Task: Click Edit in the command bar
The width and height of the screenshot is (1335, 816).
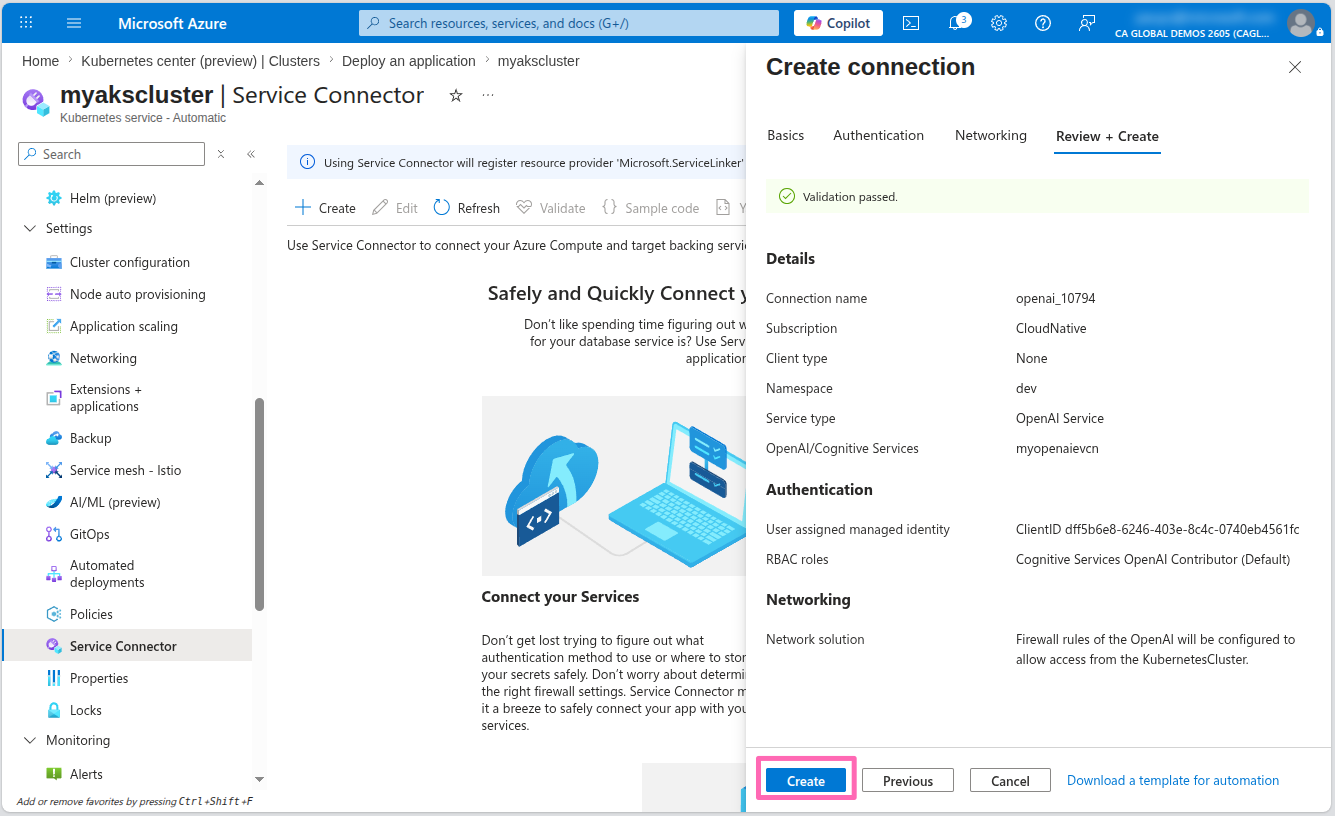Action: (x=395, y=208)
